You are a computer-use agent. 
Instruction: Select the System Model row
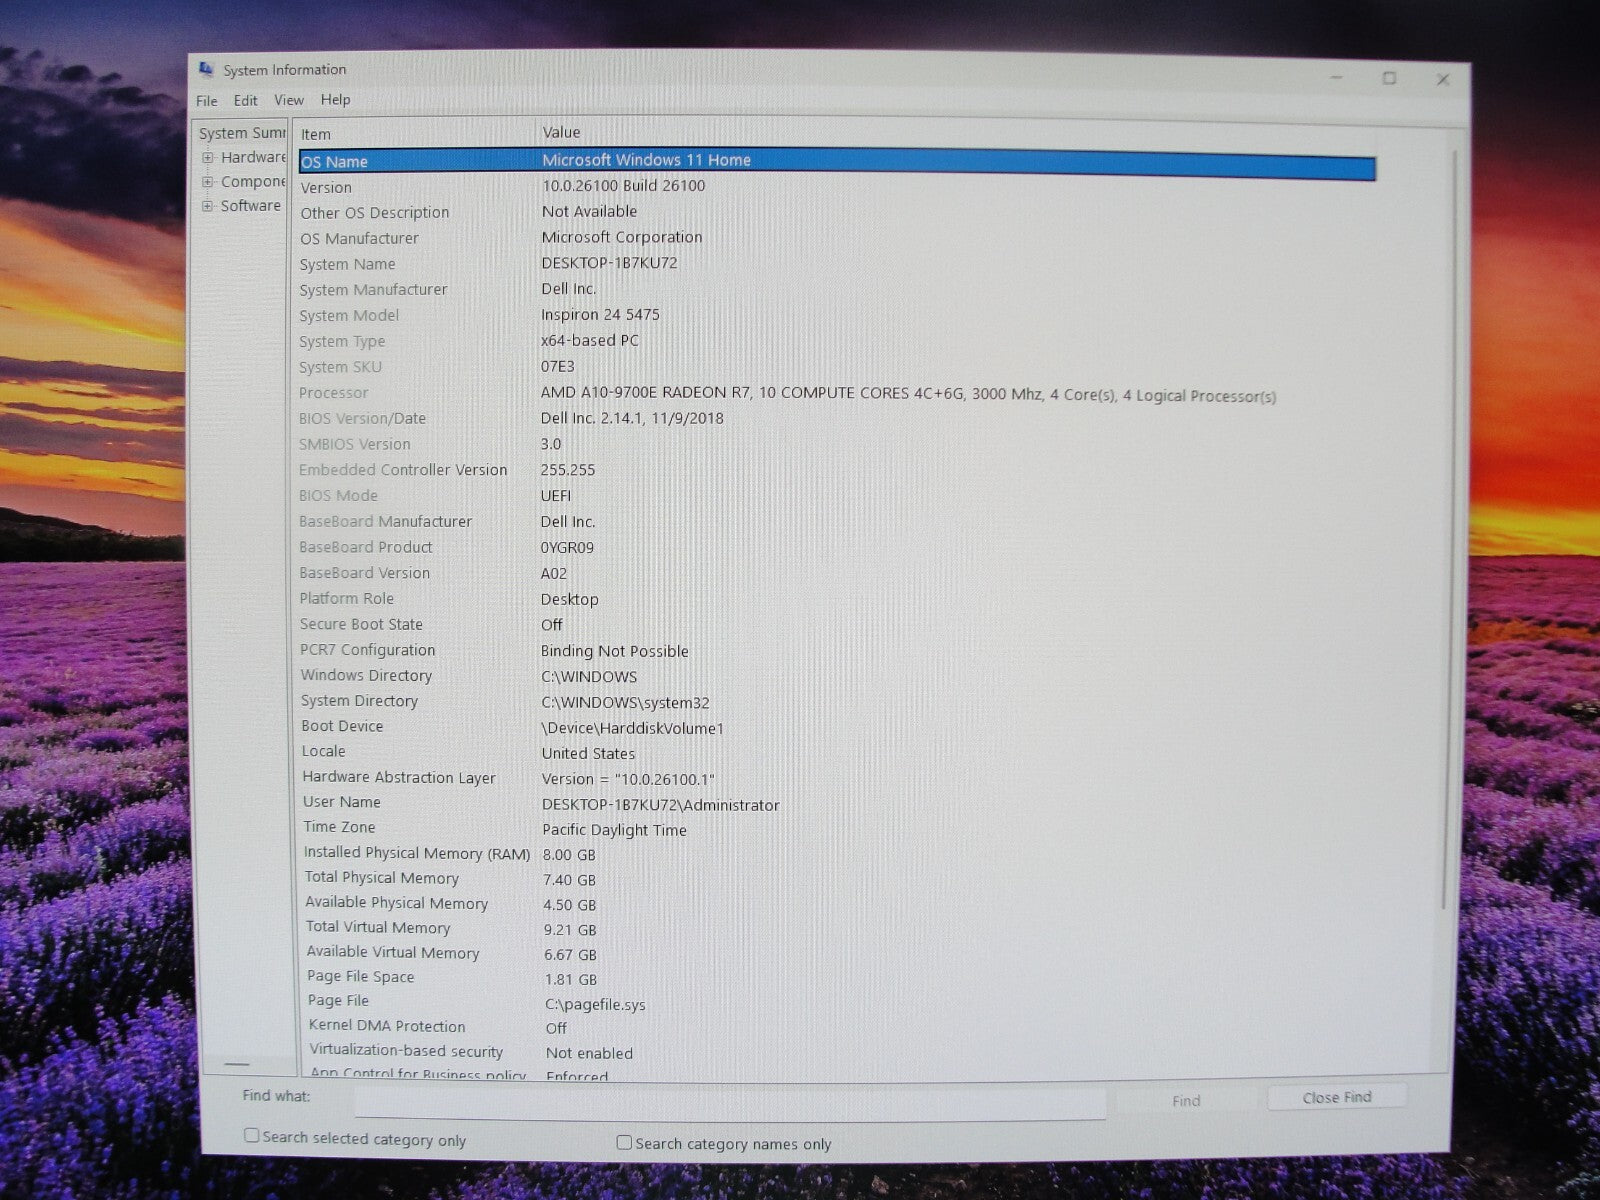pos(837,315)
